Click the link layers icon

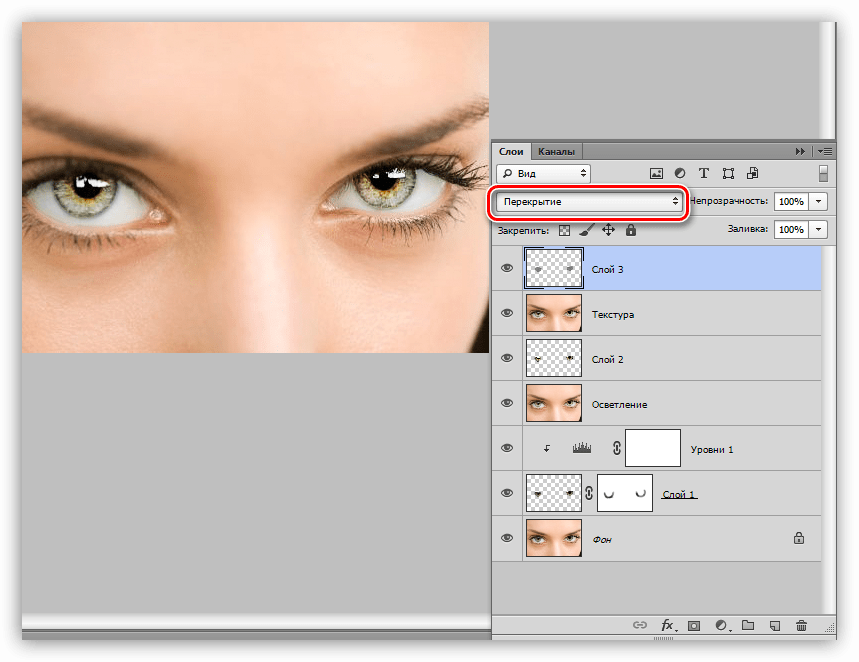tap(640, 625)
